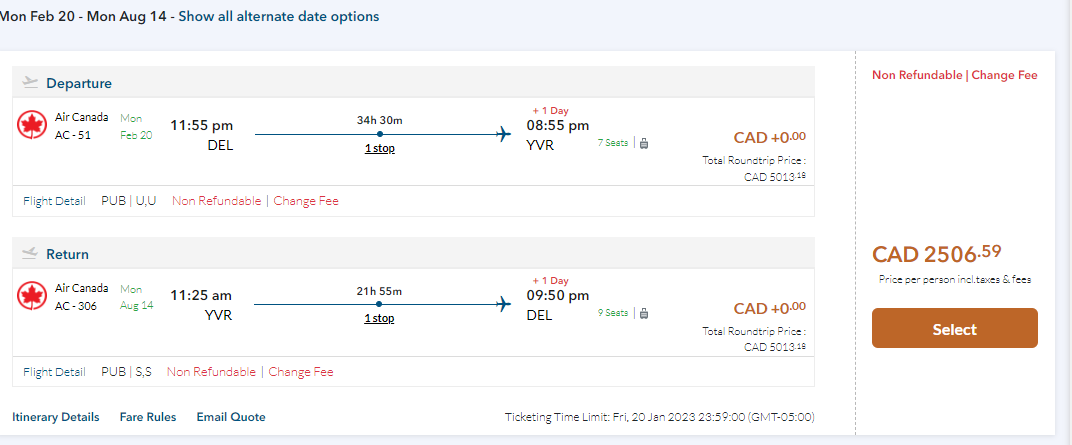Click plane arrow on 21h 55m route
Viewport: 1072px width, 445px height.
pos(505,305)
